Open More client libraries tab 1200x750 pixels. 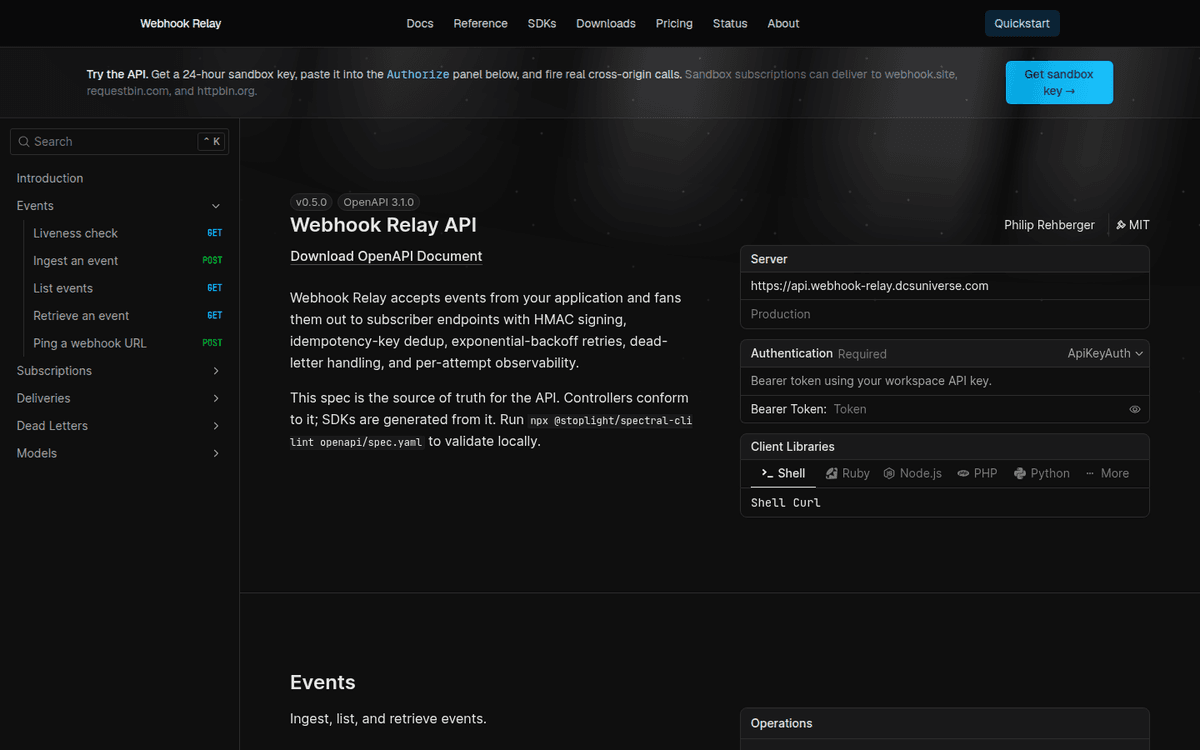click(1106, 473)
